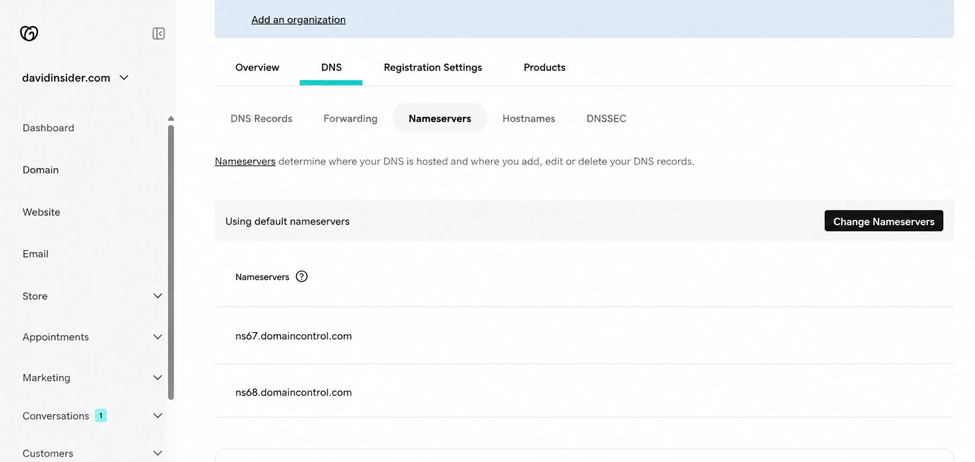The height and width of the screenshot is (462, 975).
Task: Click the Change Nameservers button
Action: 884,221
